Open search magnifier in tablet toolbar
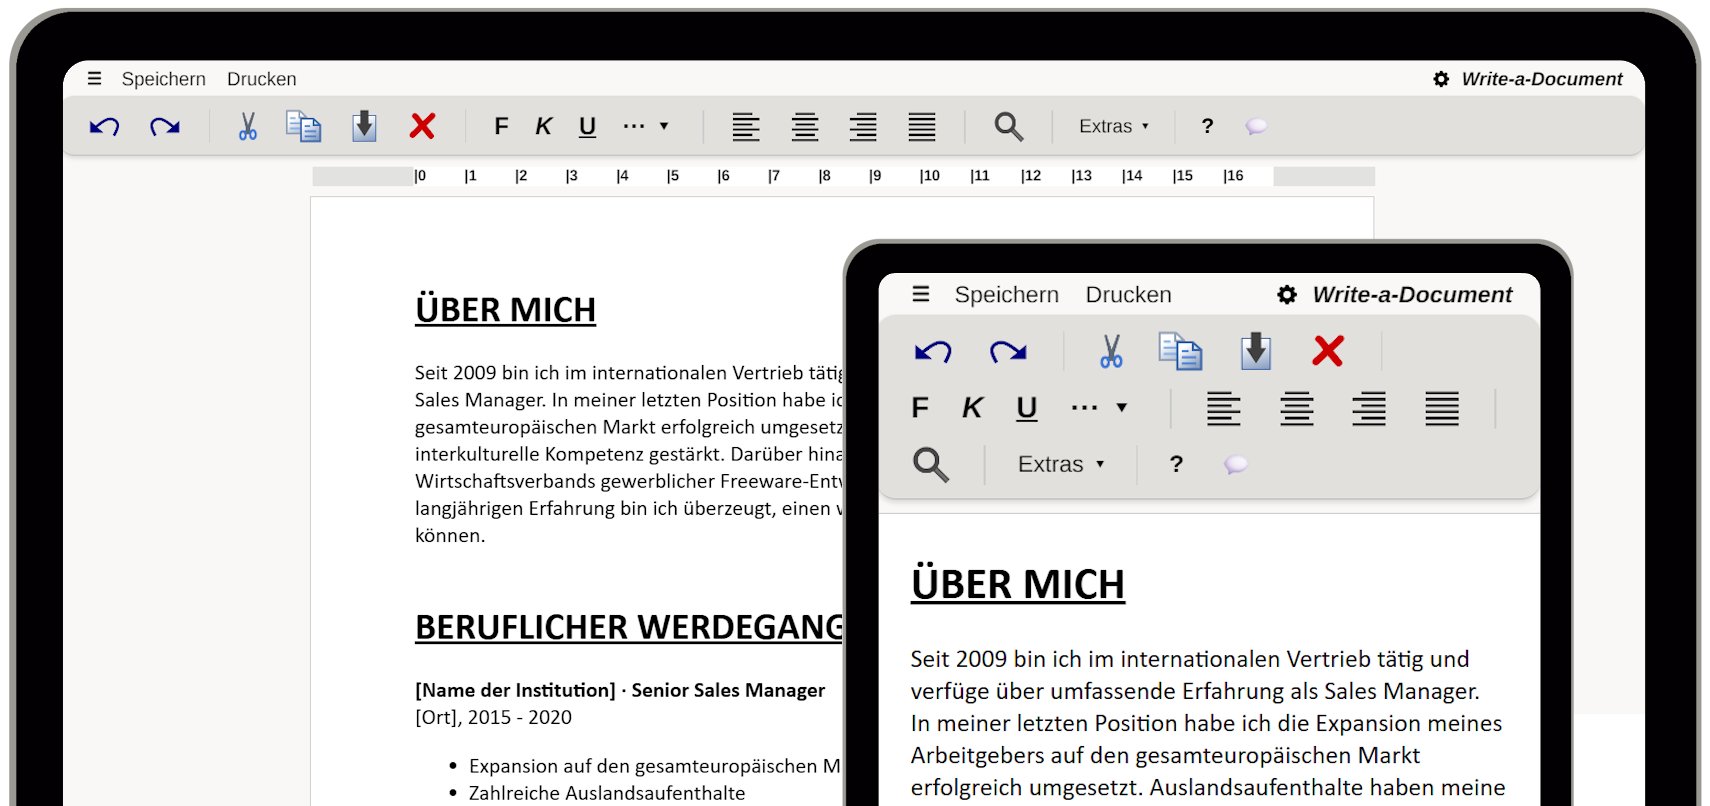This screenshot has height=806, width=1710. [931, 465]
